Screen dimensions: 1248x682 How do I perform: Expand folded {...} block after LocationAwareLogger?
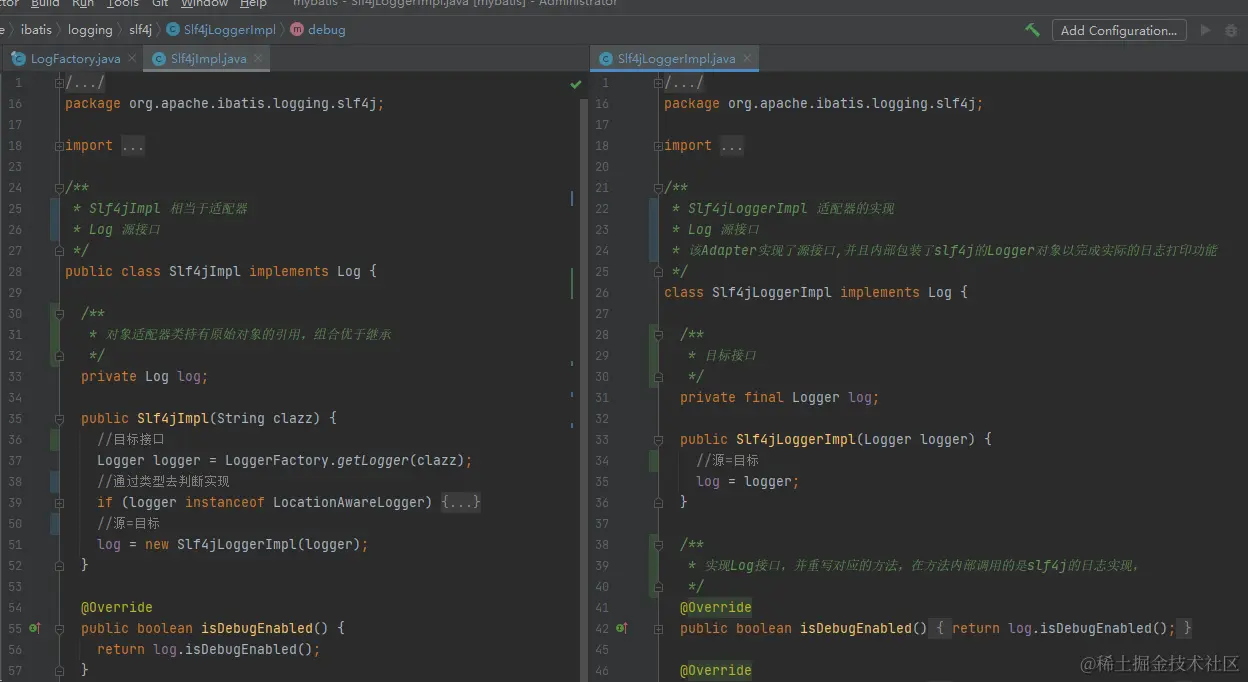461,502
